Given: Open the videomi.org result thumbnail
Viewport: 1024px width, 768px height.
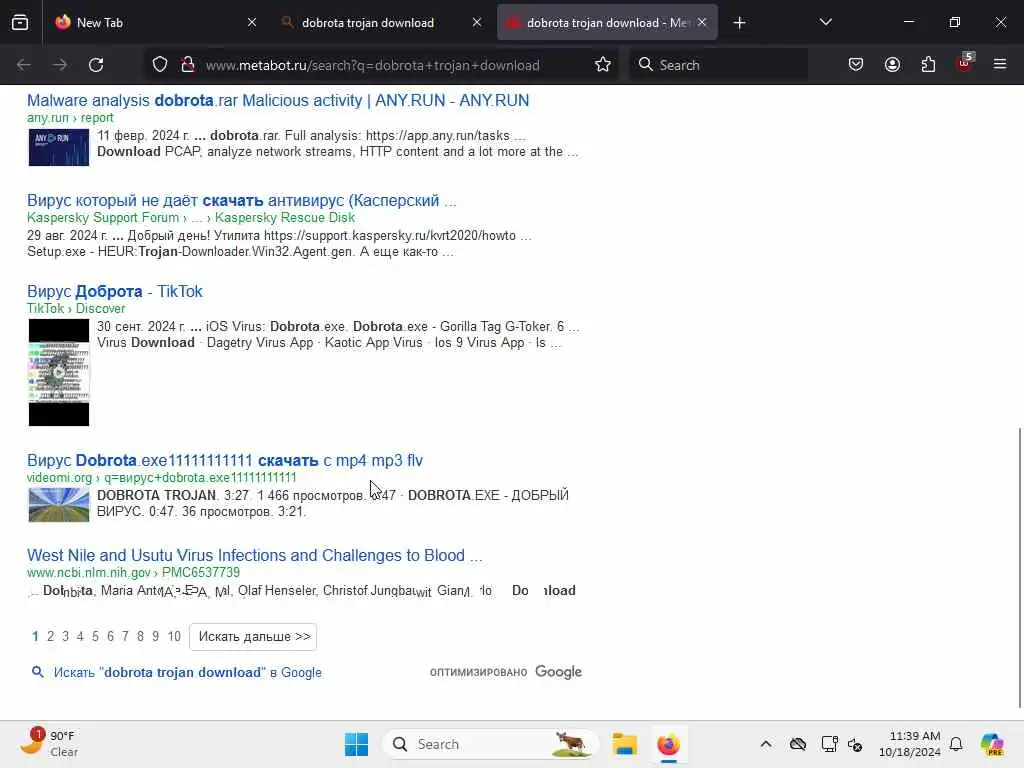Looking at the screenshot, I should click(59, 504).
